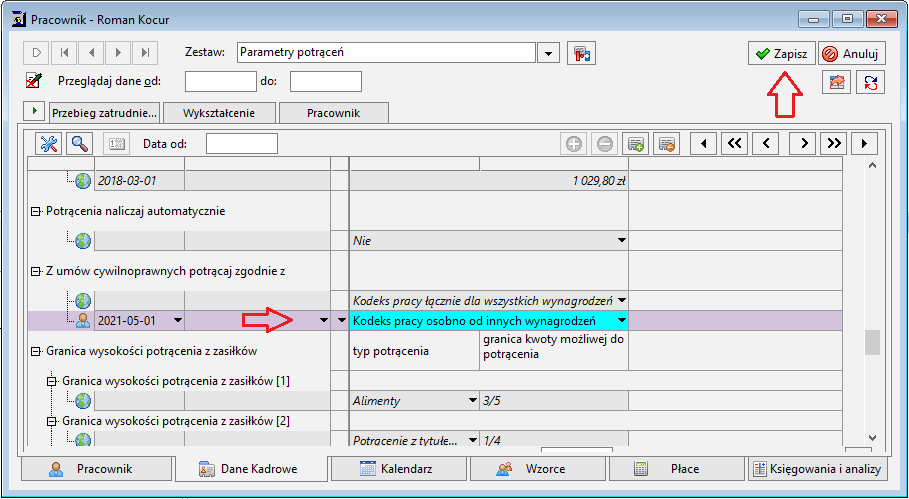Screen dimensions: 909x499
Task: Click the person icon in 2021-05-01 row
Action: 83,320
